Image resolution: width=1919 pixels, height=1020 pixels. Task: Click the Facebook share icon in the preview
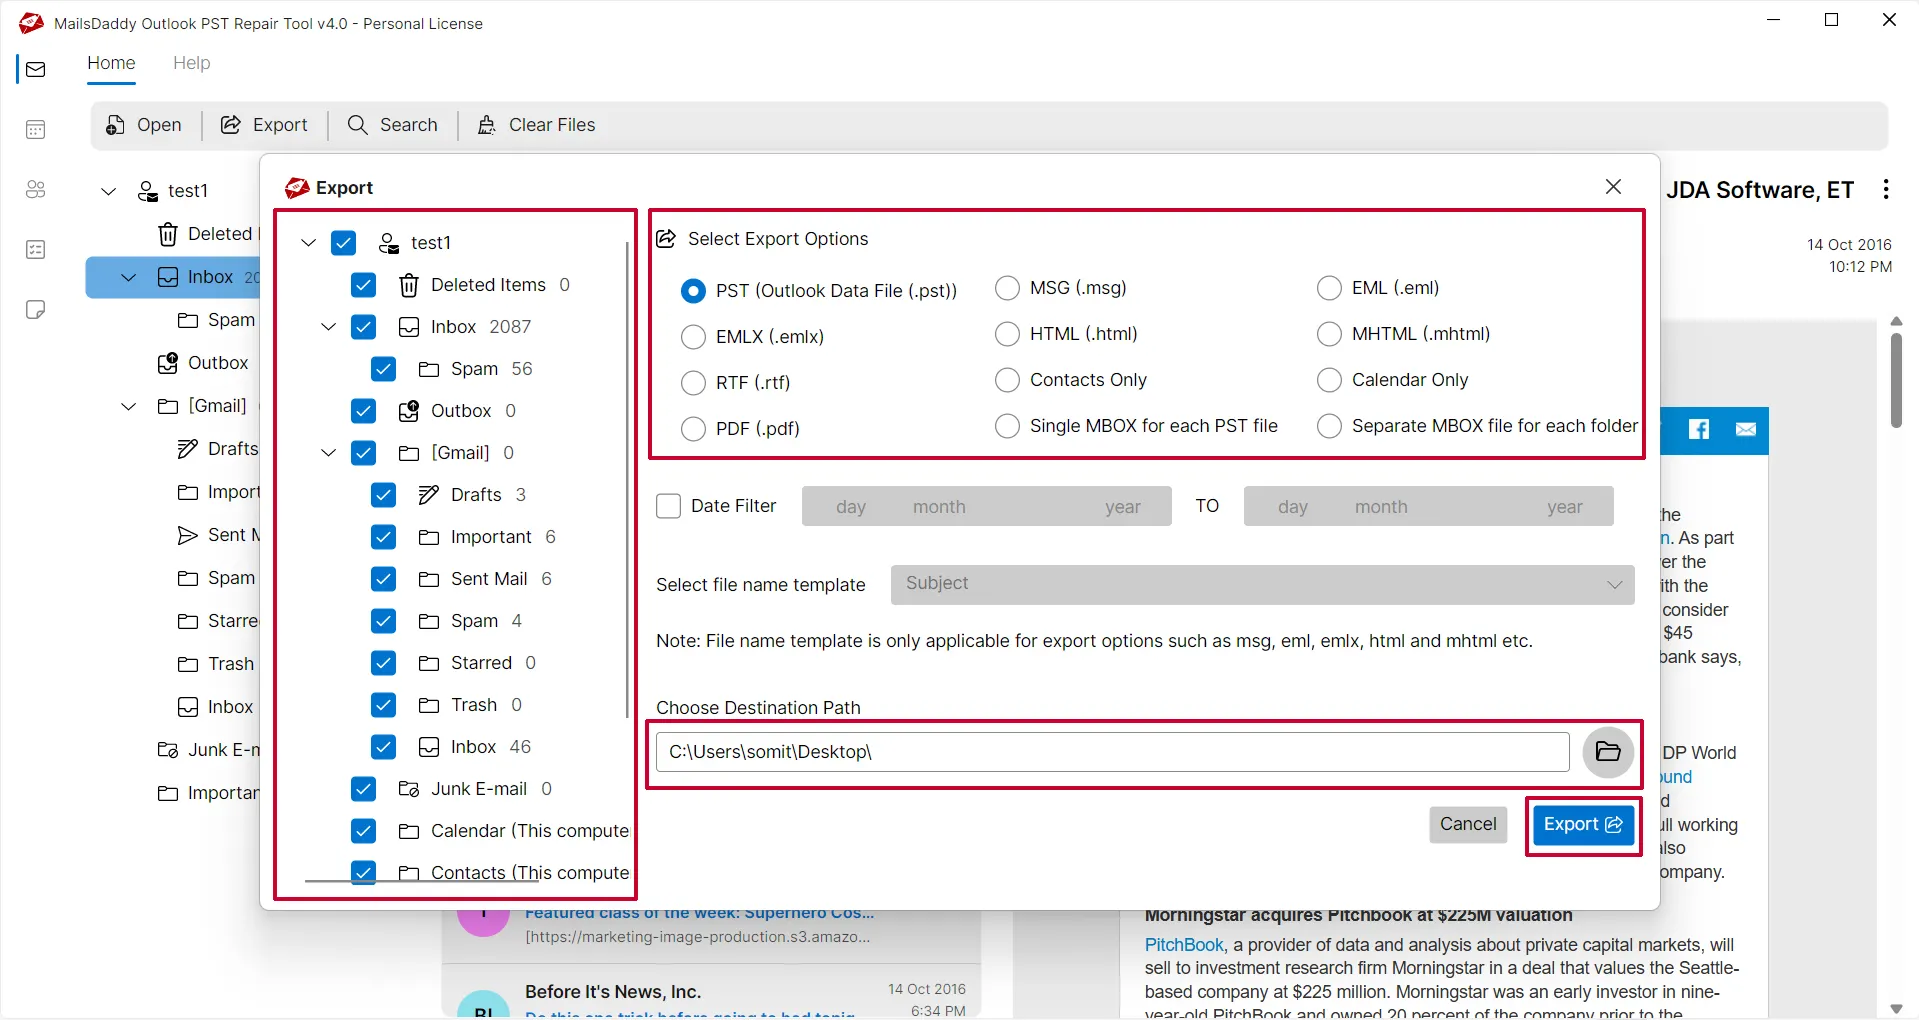(x=1699, y=429)
